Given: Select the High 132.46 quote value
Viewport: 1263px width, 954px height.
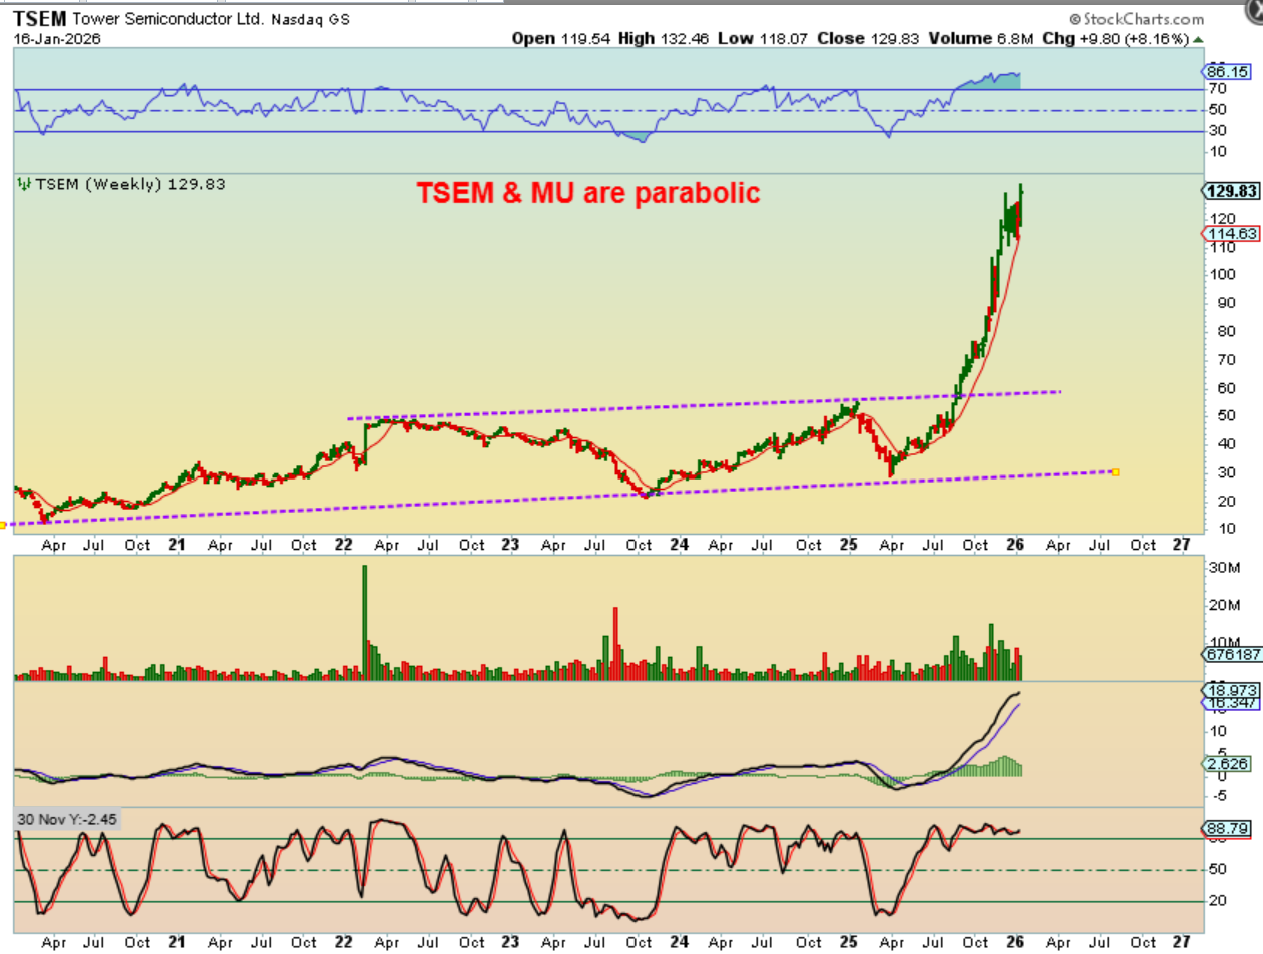Looking at the screenshot, I should 663,38.
